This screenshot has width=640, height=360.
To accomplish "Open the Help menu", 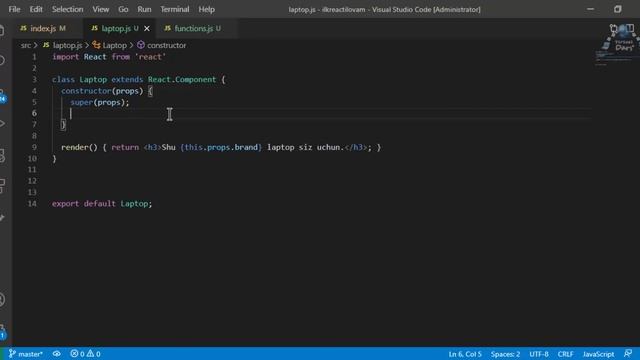I will (x=207, y=9).
